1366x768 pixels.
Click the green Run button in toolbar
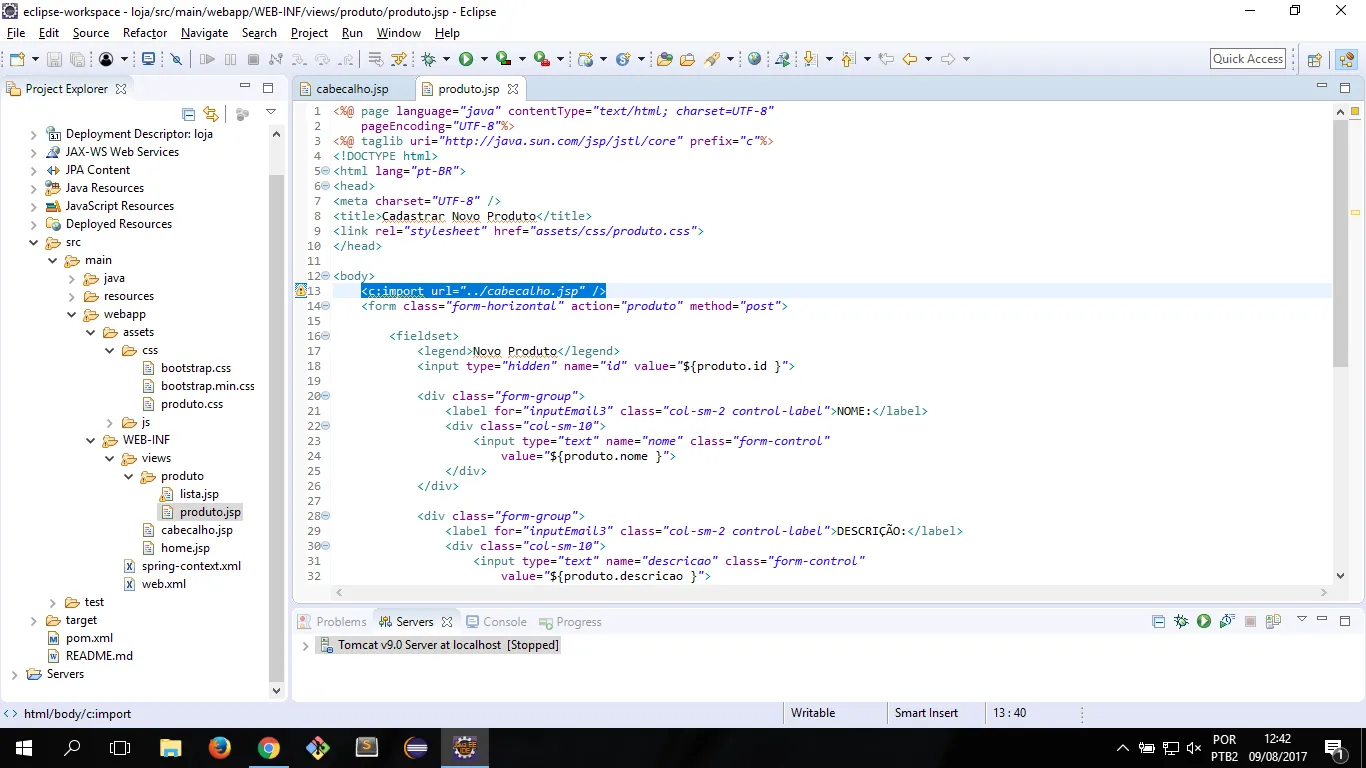tap(466, 60)
